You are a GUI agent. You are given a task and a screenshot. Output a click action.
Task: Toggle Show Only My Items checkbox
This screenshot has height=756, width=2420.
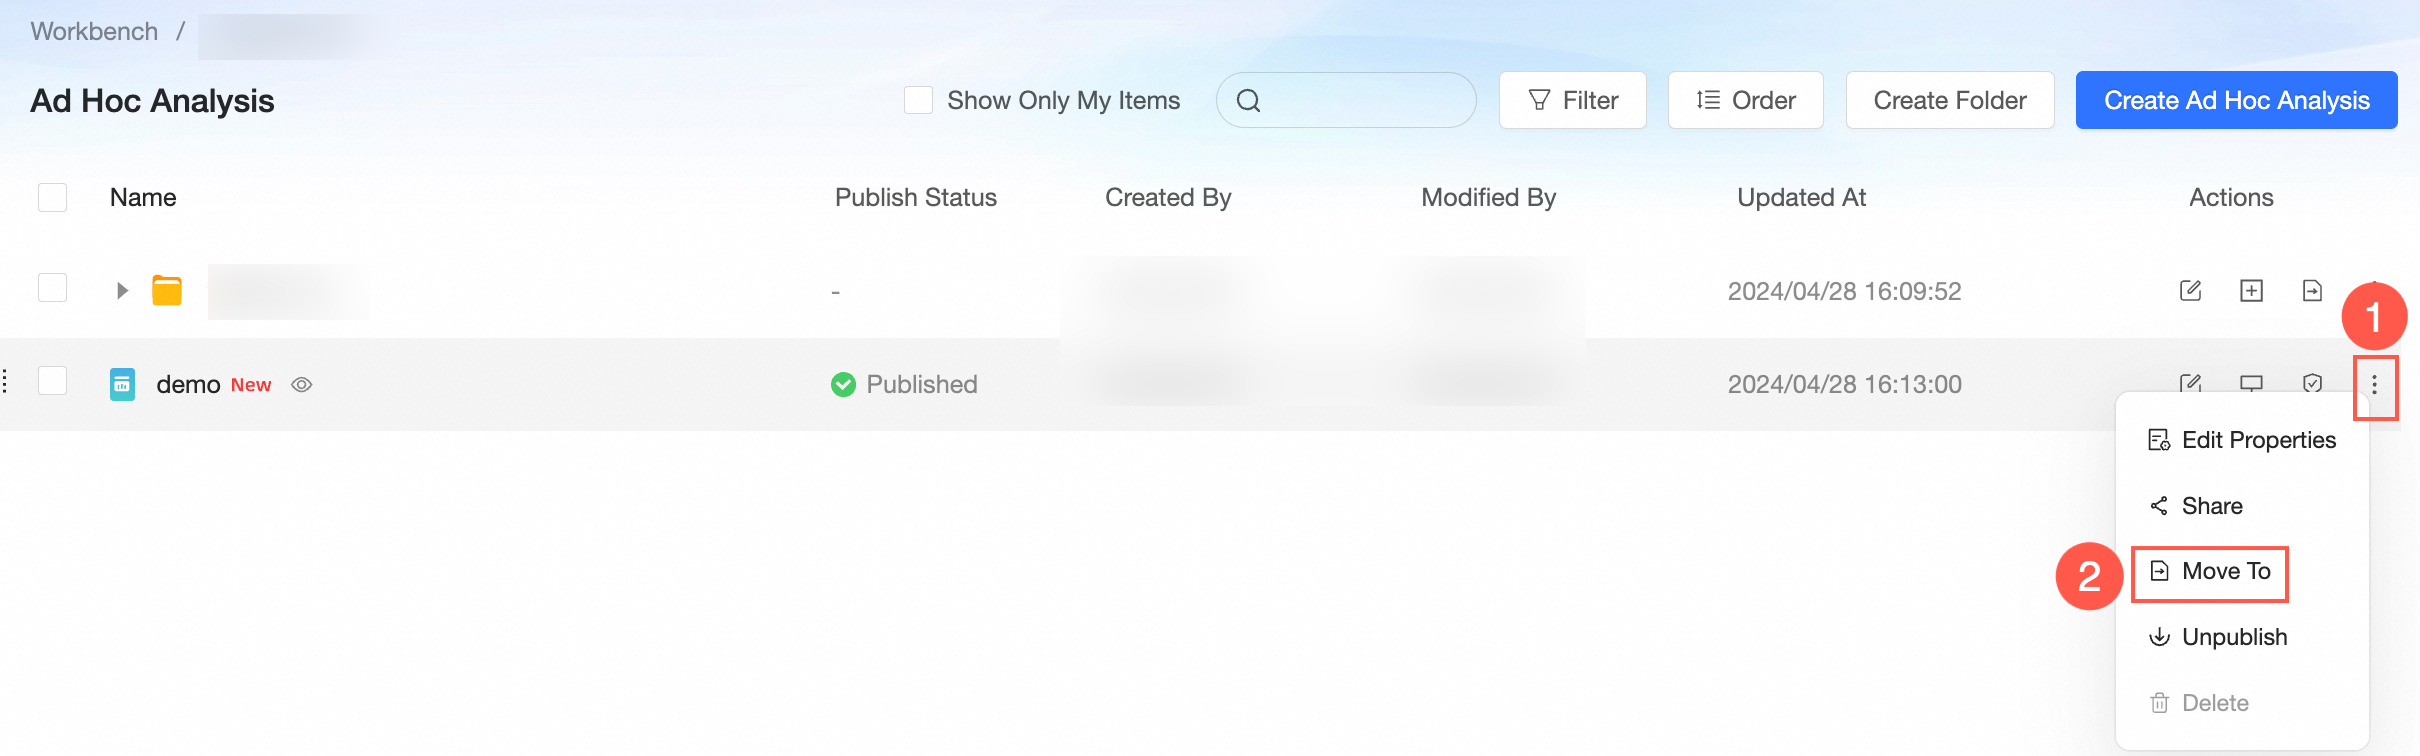click(918, 100)
